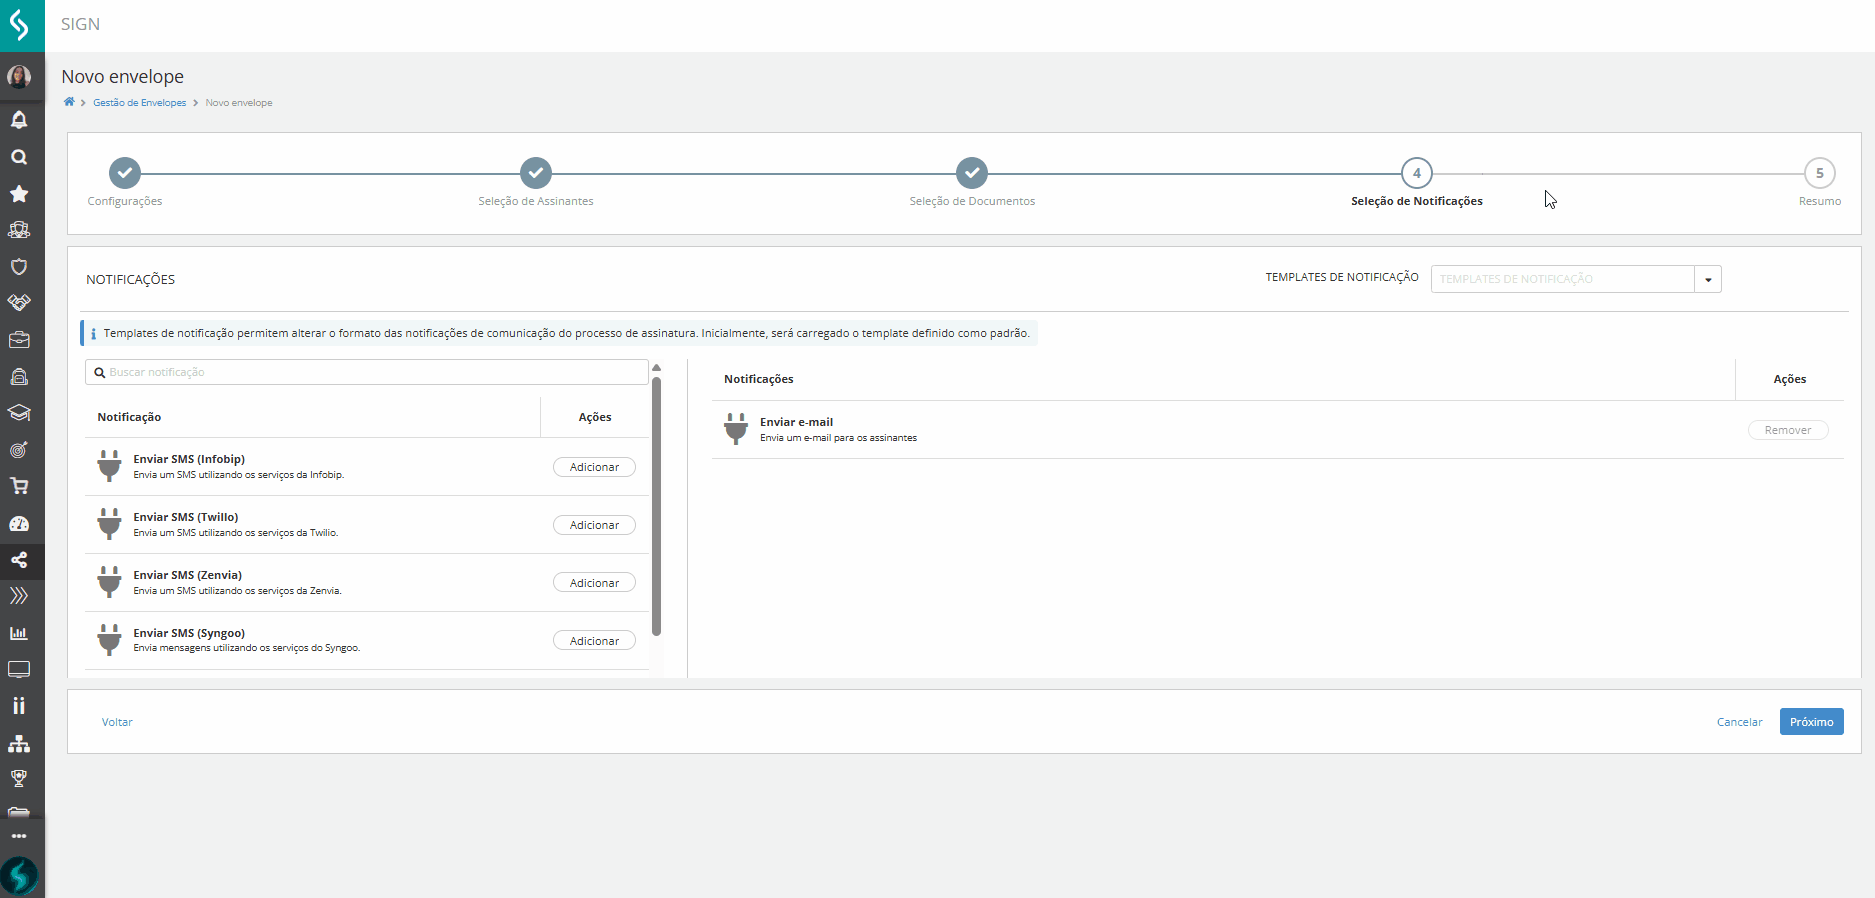The height and width of the screenshot is (898, 1875).
Task: Click the blue info icon in template note
Action: 93,334
